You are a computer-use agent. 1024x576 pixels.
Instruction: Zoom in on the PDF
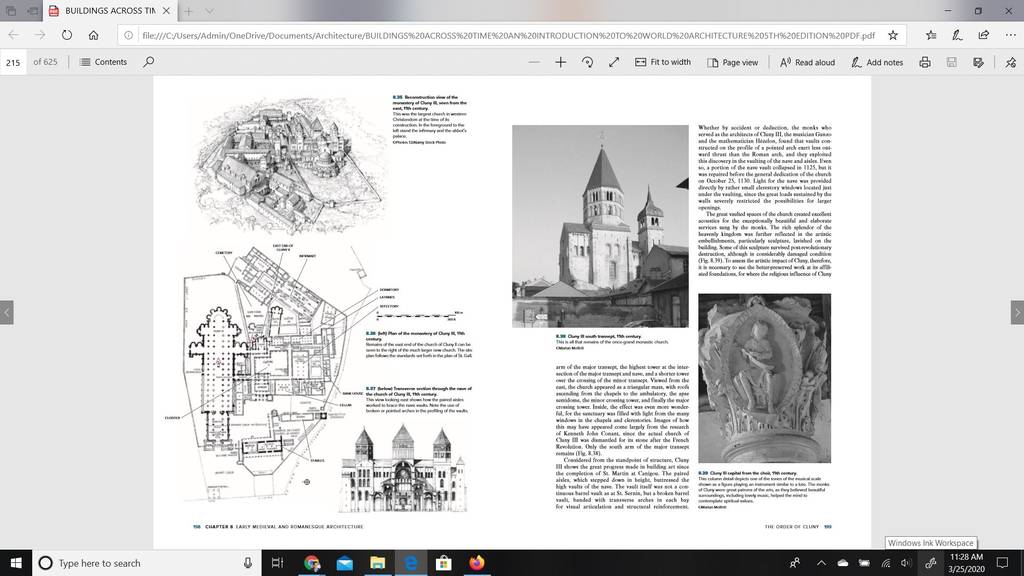[x=560, y=62]
